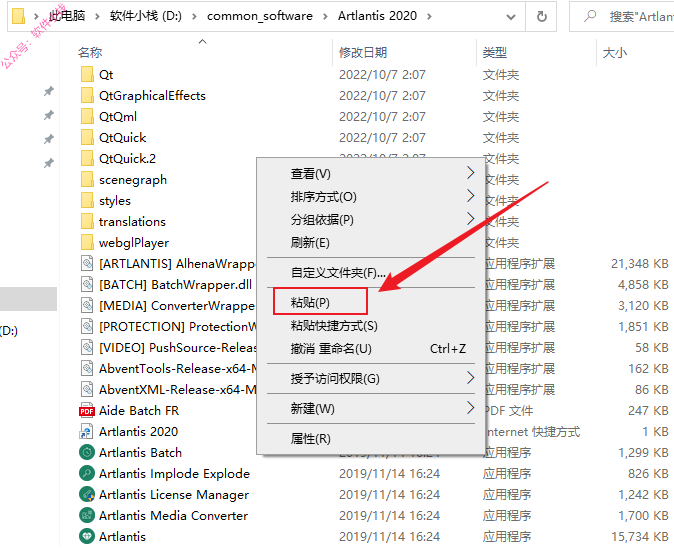Open the 新建(W) submenu
Screen dimensions: 674x550
click(x=371, y=408)
